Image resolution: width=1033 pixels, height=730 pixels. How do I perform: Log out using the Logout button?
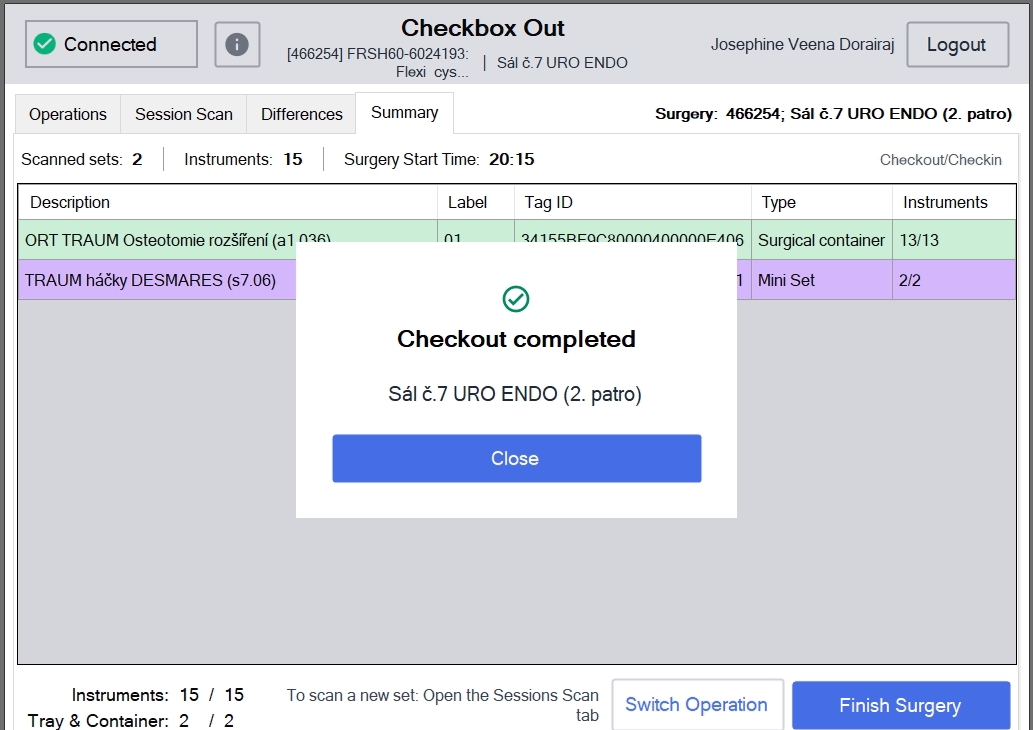(x=957, y=44)
